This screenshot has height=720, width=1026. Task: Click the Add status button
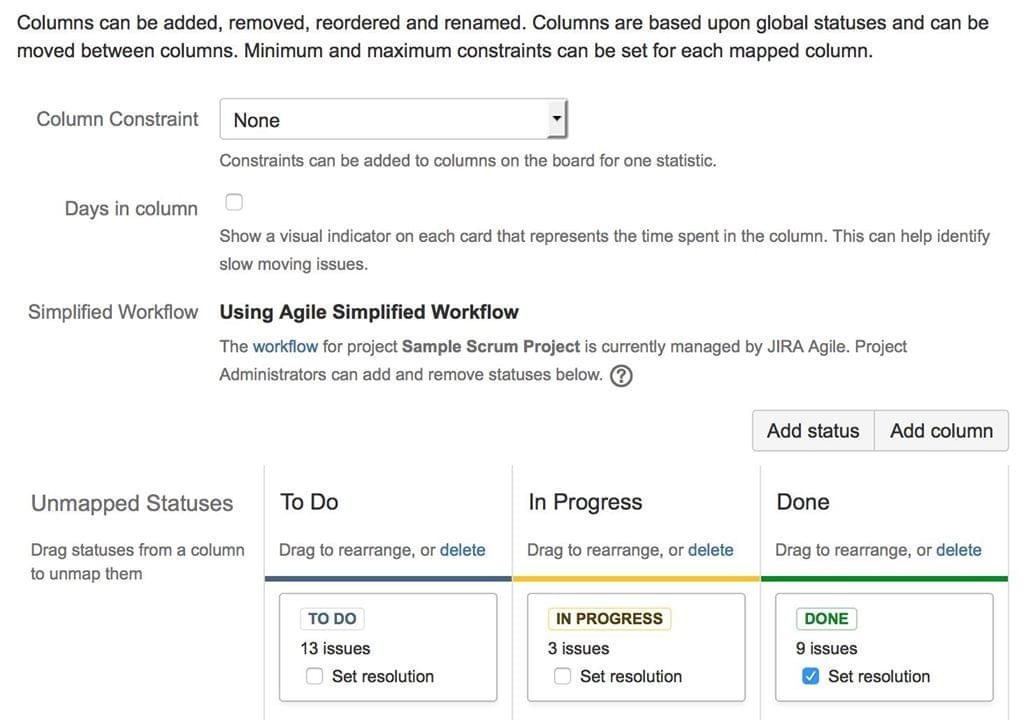[813, 431]
